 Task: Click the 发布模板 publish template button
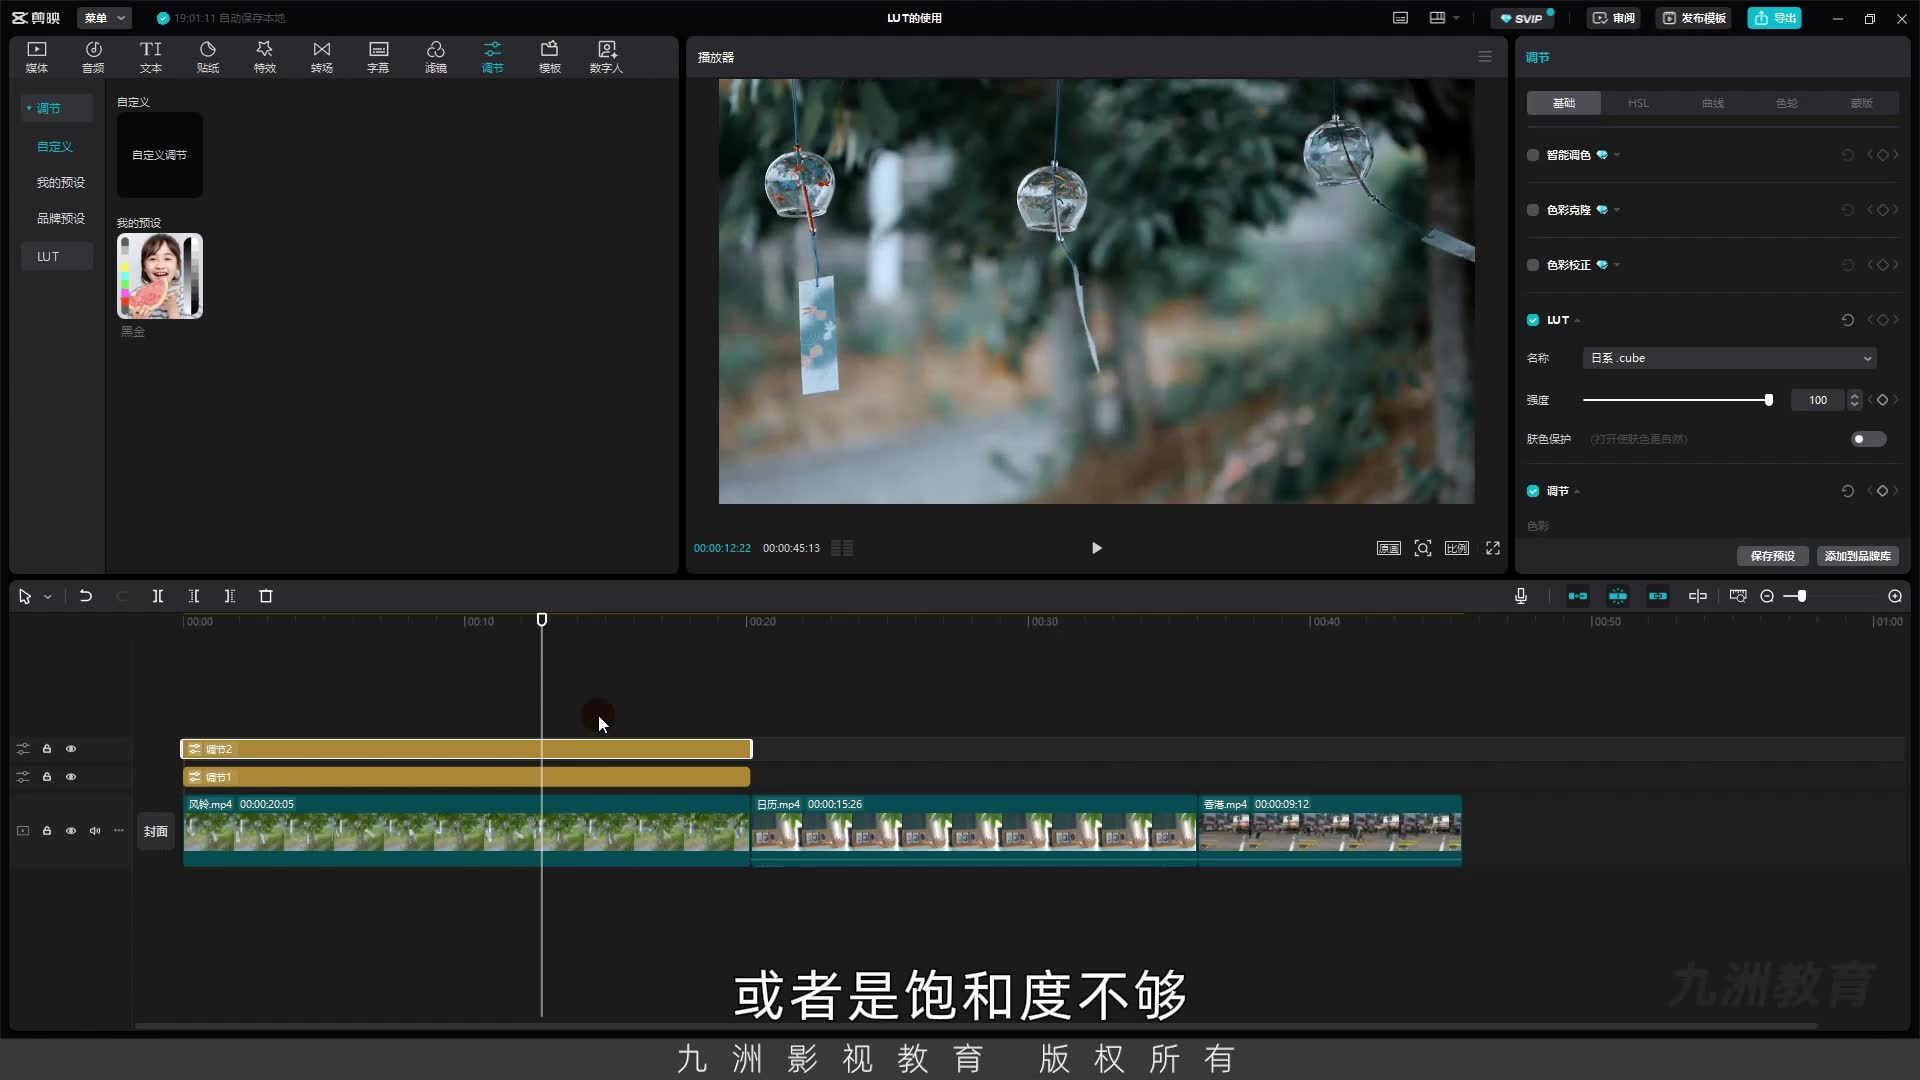1694,18
